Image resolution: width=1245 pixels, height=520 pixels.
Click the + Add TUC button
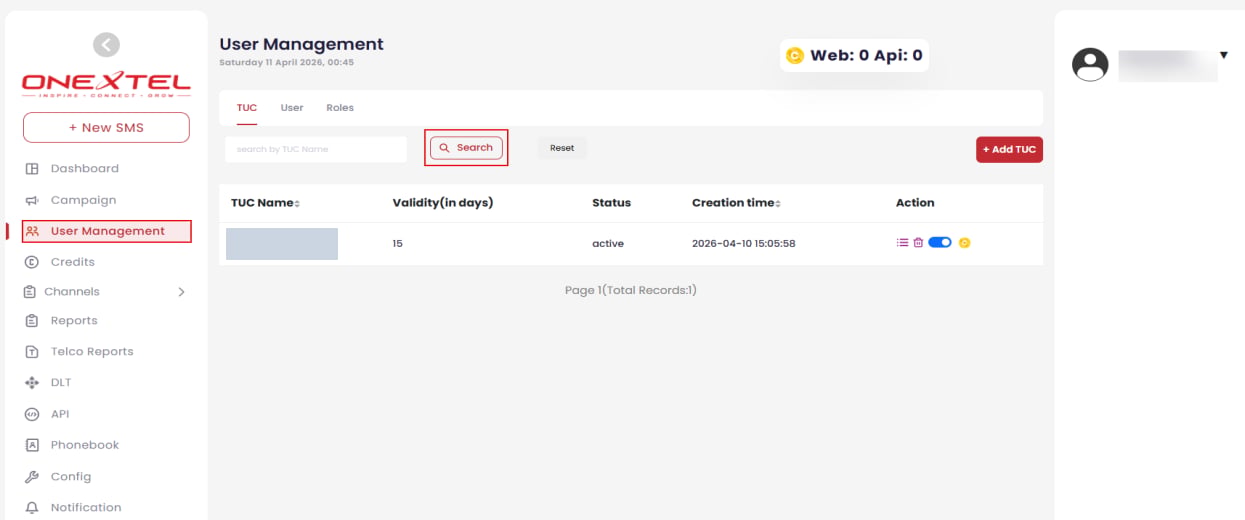[x=1009, y=149]
